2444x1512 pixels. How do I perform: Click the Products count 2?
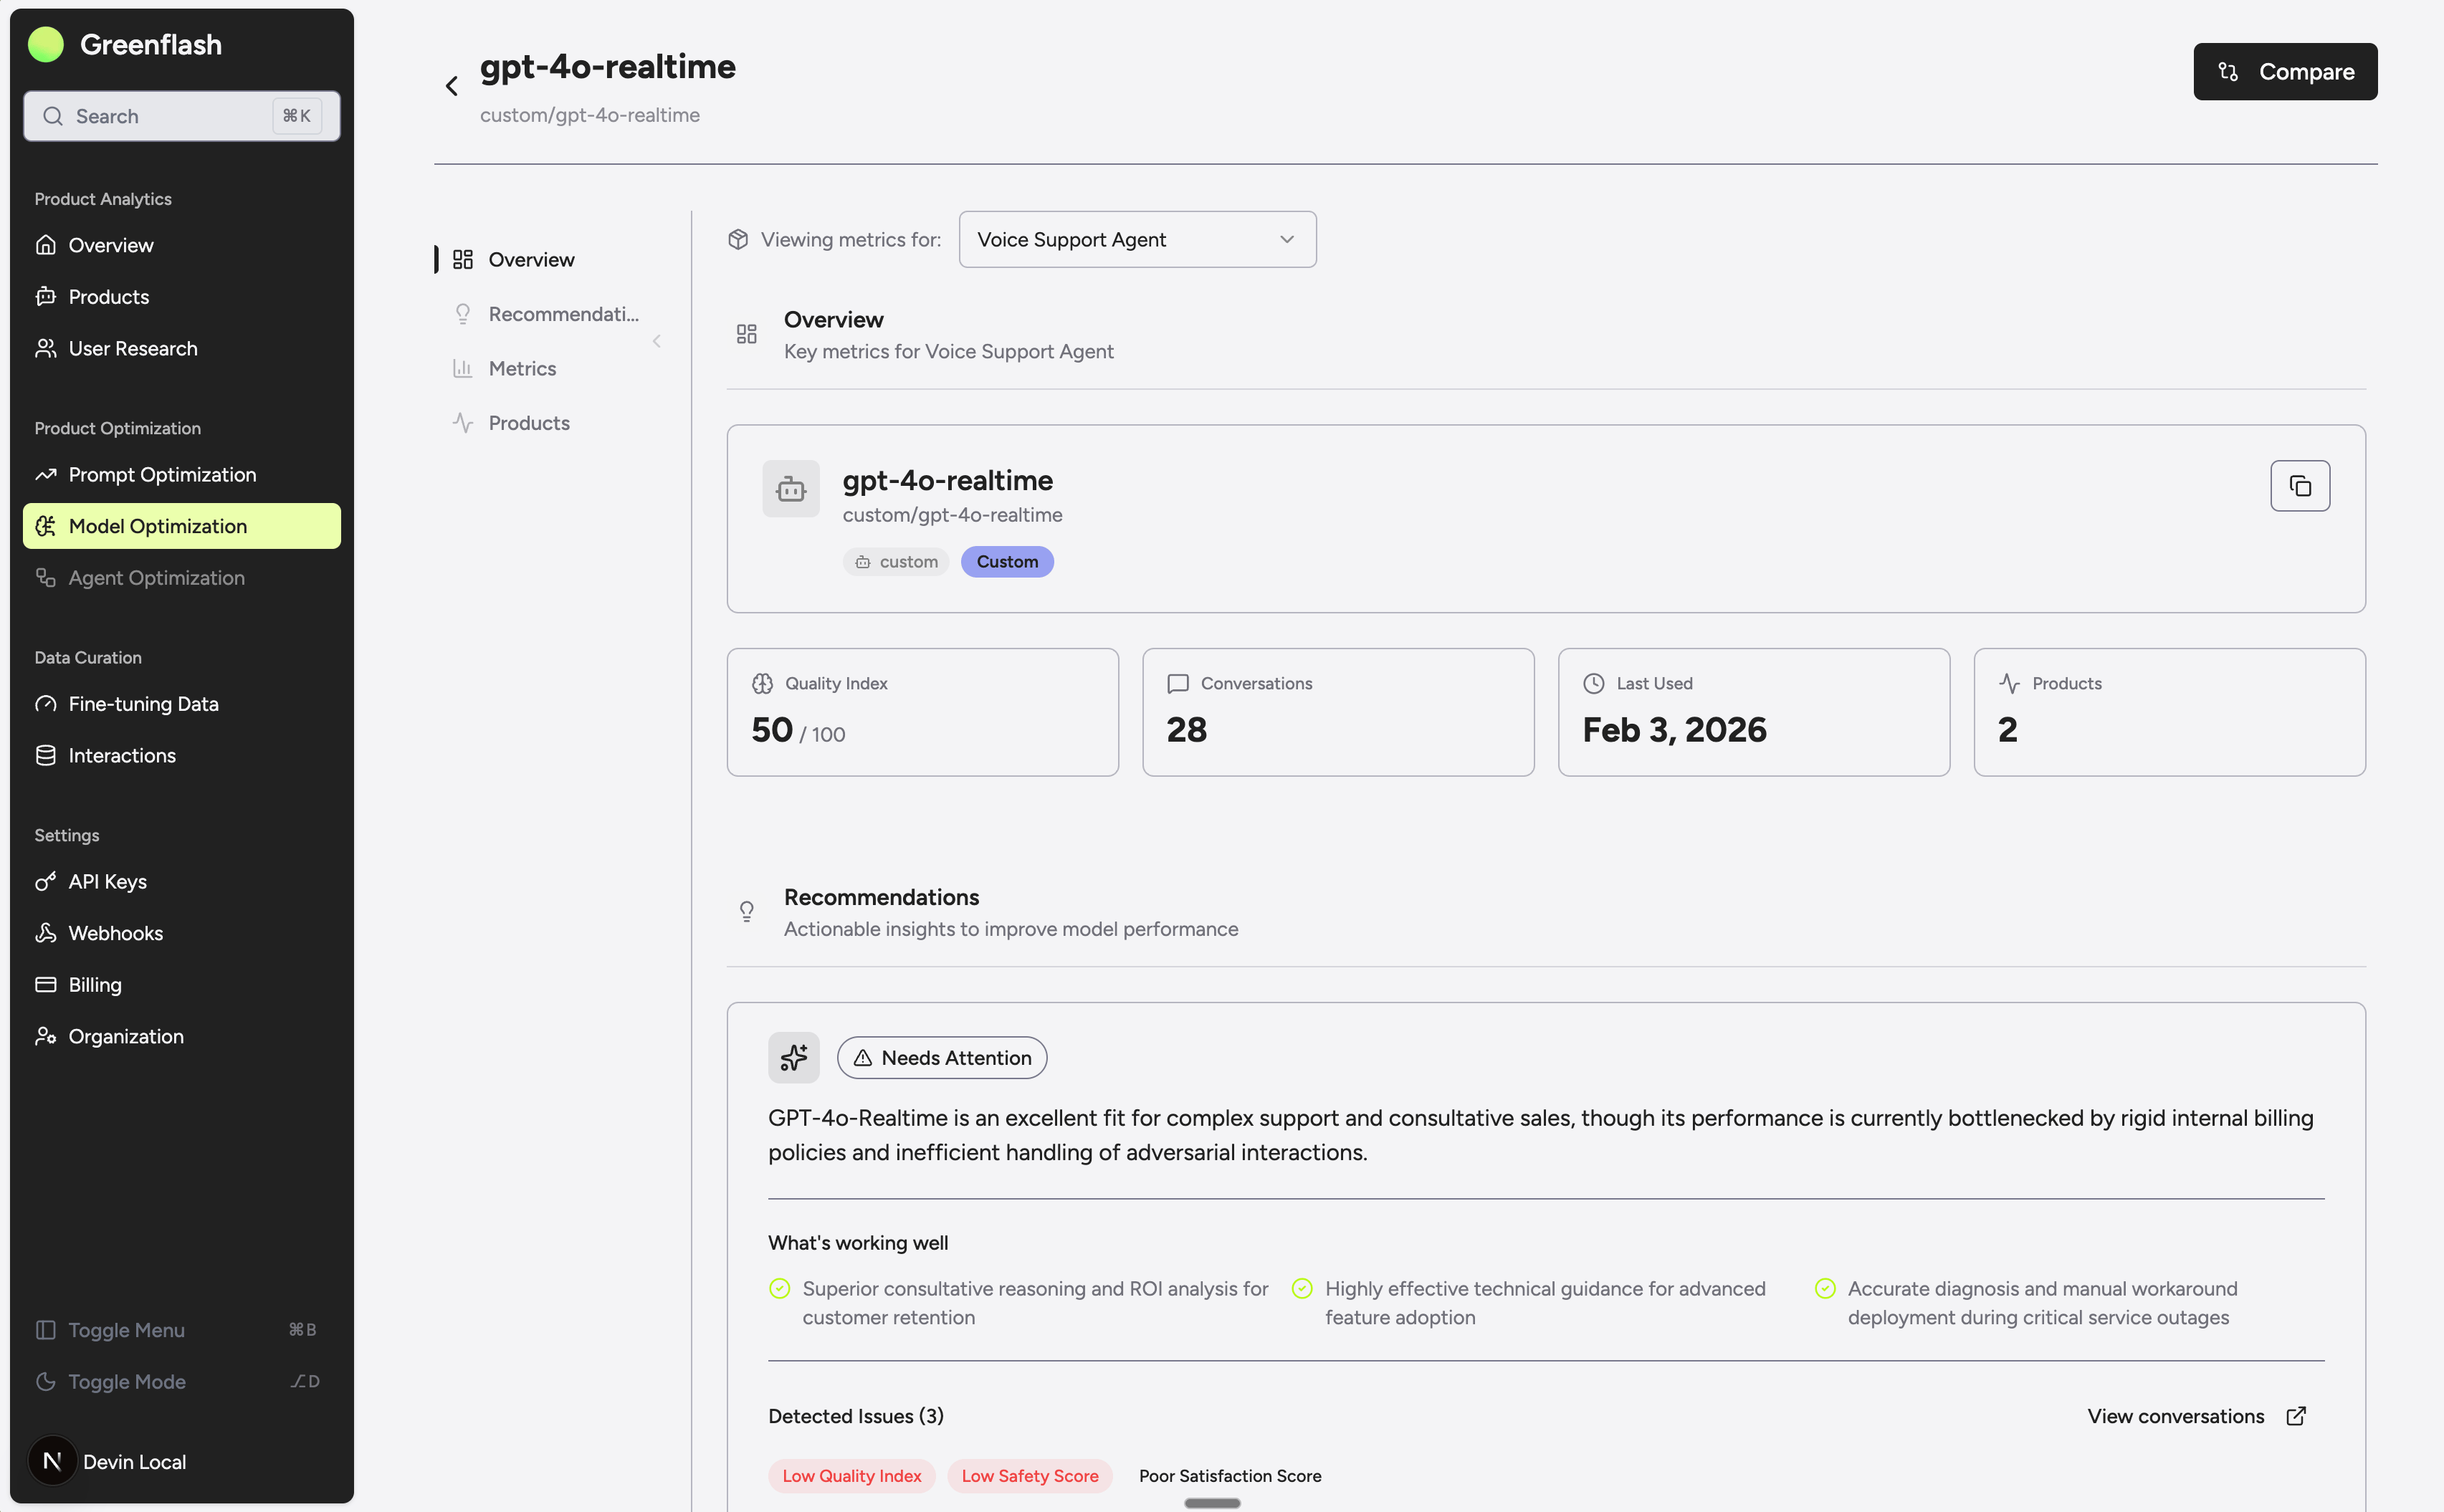click(2008, 730)
